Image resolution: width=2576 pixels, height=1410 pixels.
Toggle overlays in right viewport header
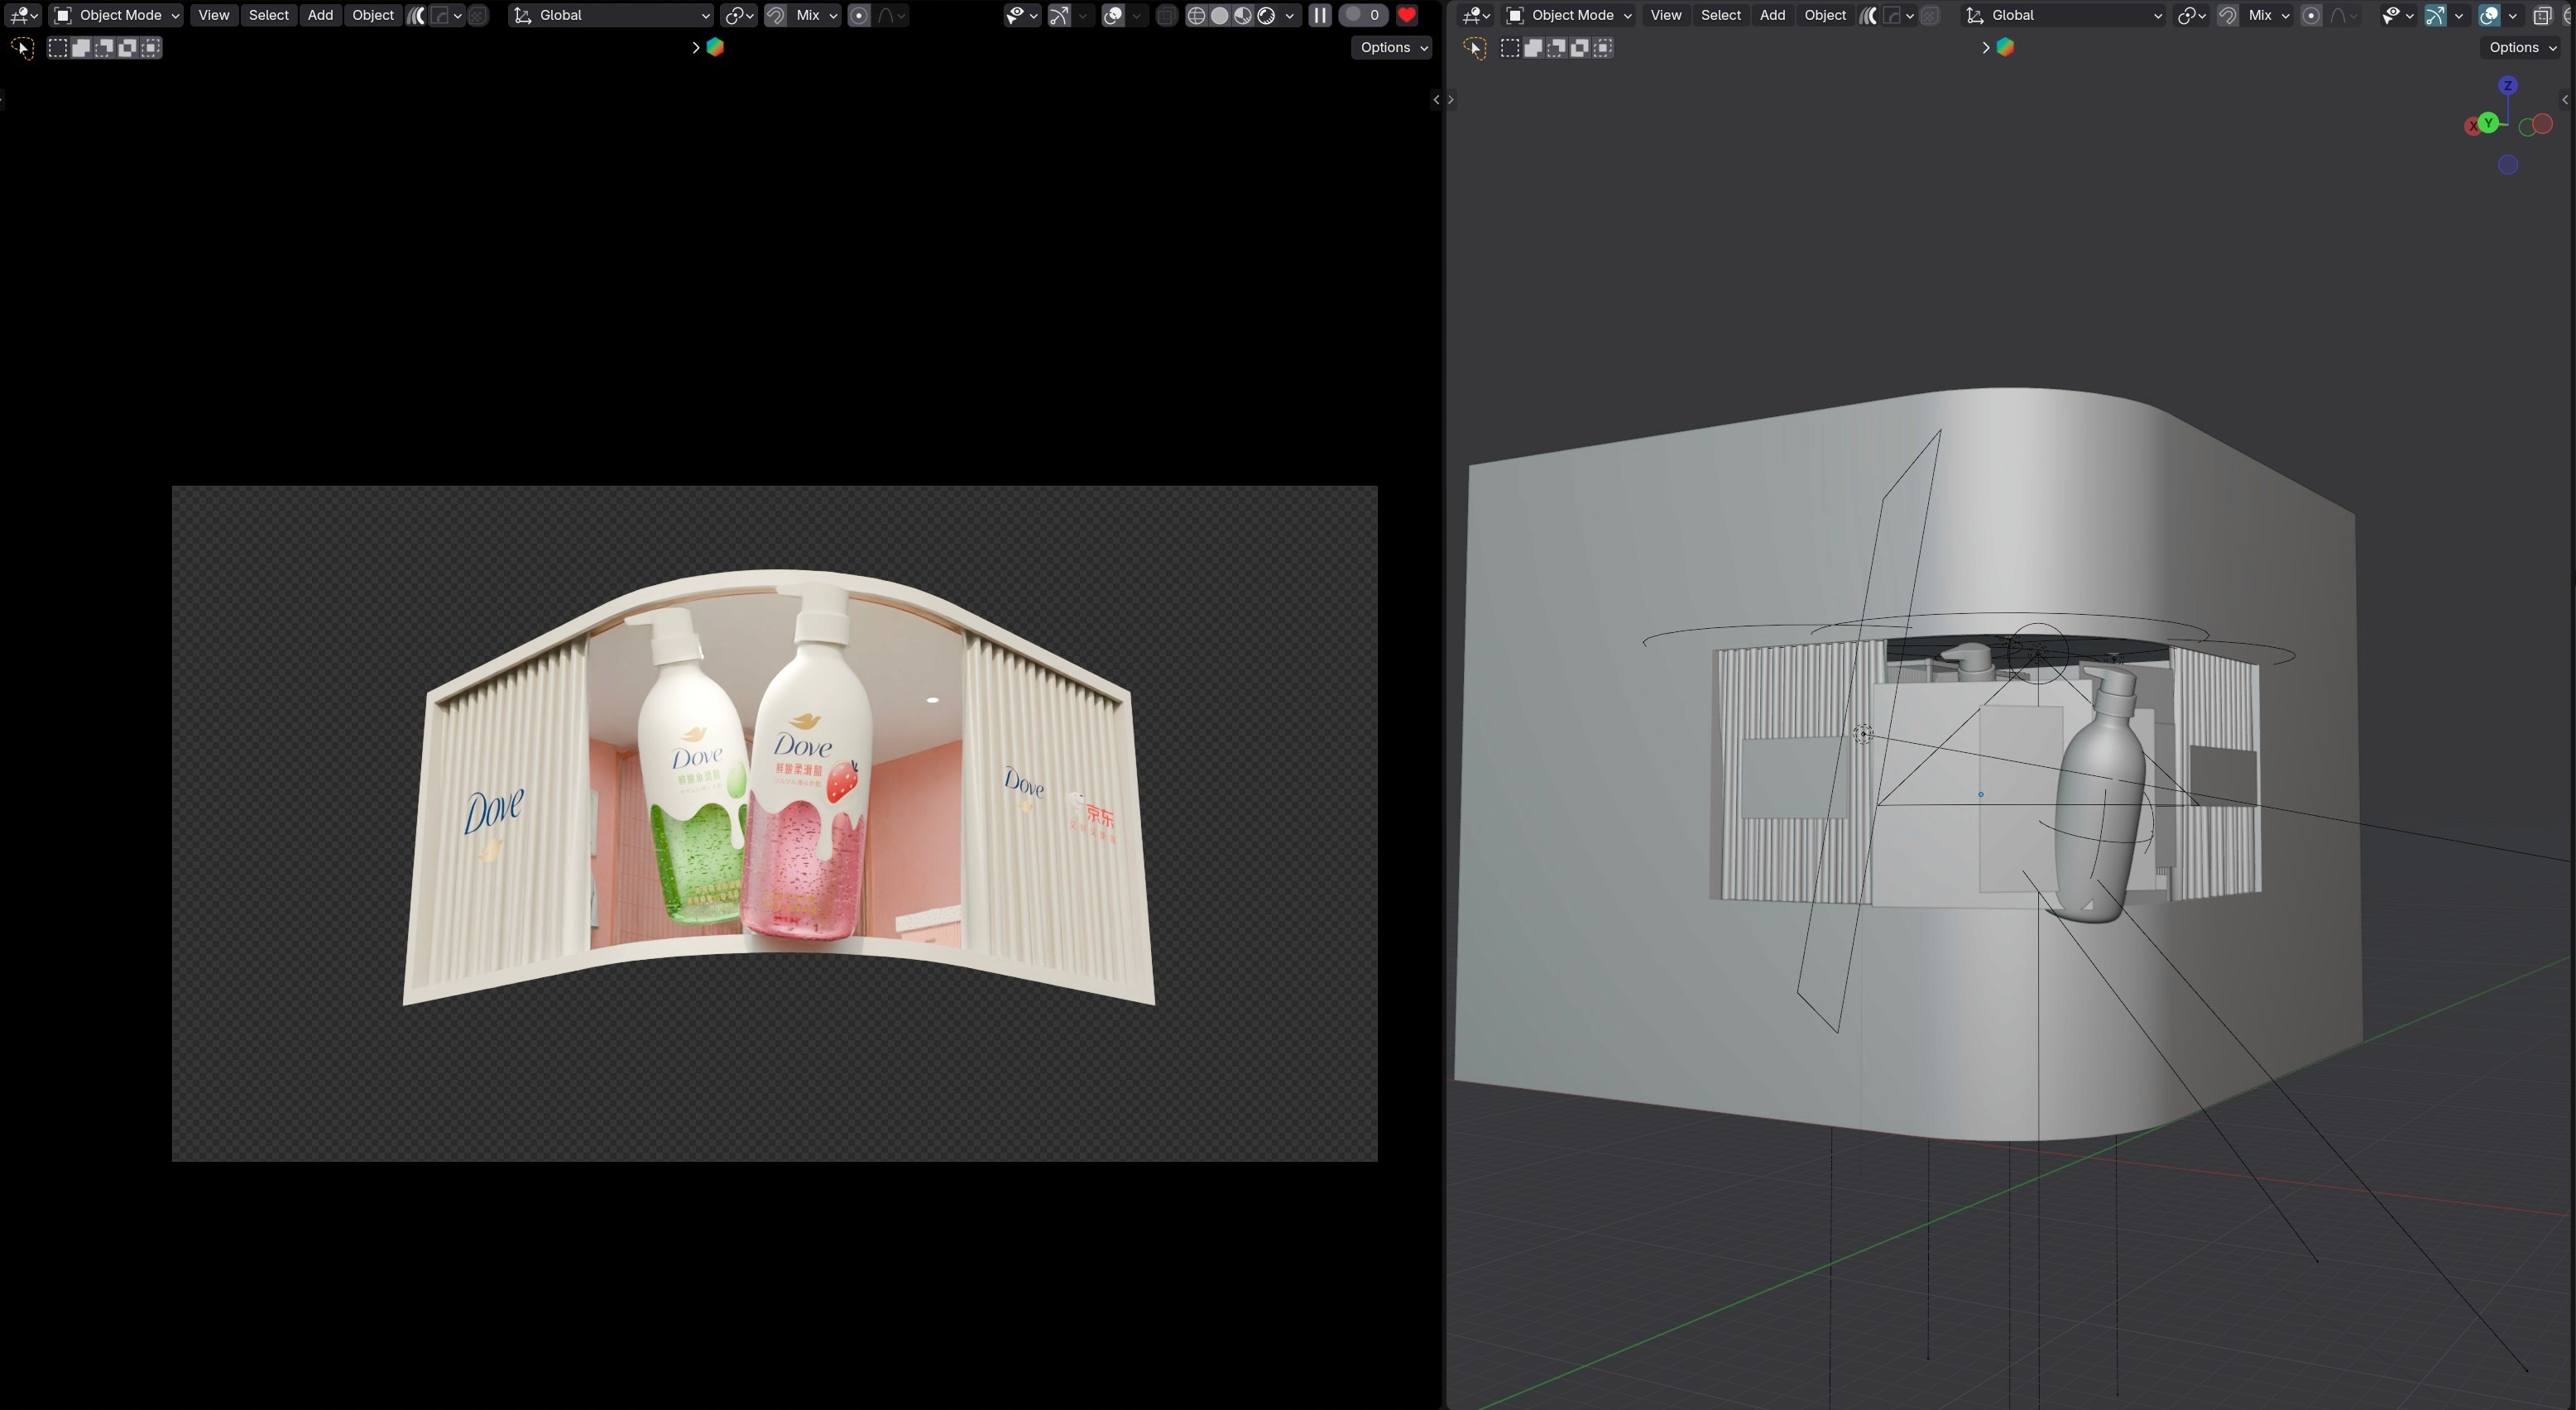pyautogui.click(x=2489, y=15)
